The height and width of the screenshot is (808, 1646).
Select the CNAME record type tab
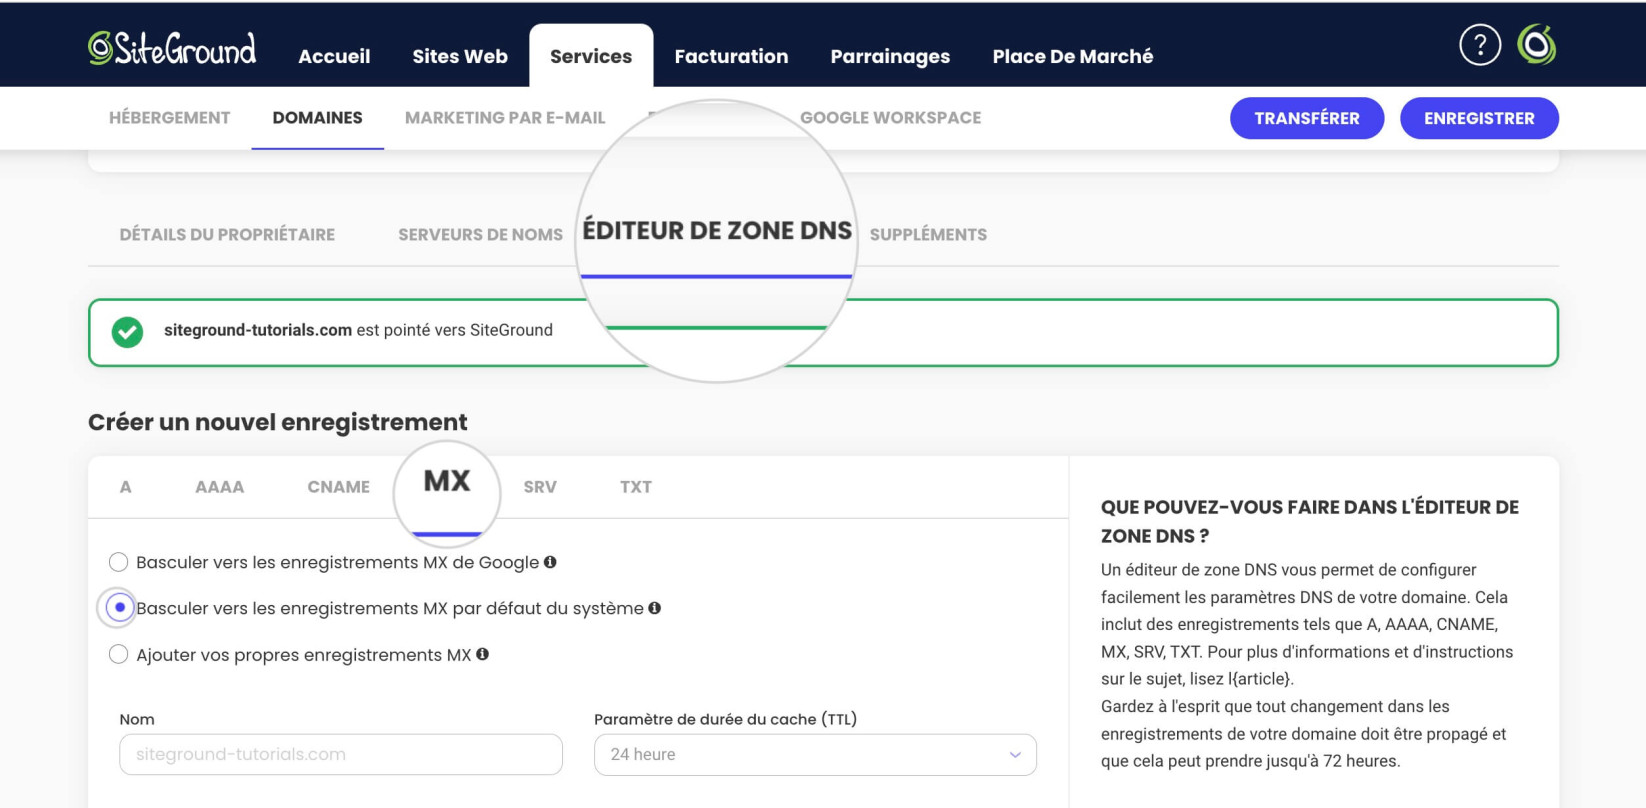tap(339, 487)
